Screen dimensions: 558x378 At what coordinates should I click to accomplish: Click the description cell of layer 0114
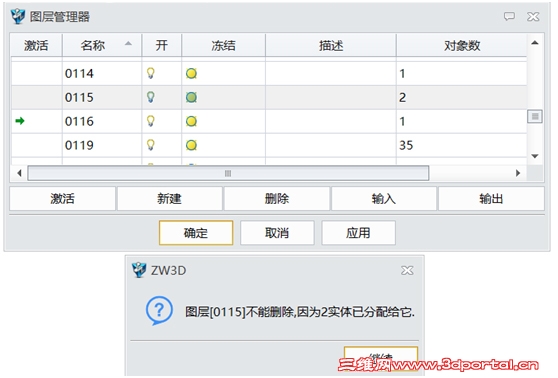point(331,74)
